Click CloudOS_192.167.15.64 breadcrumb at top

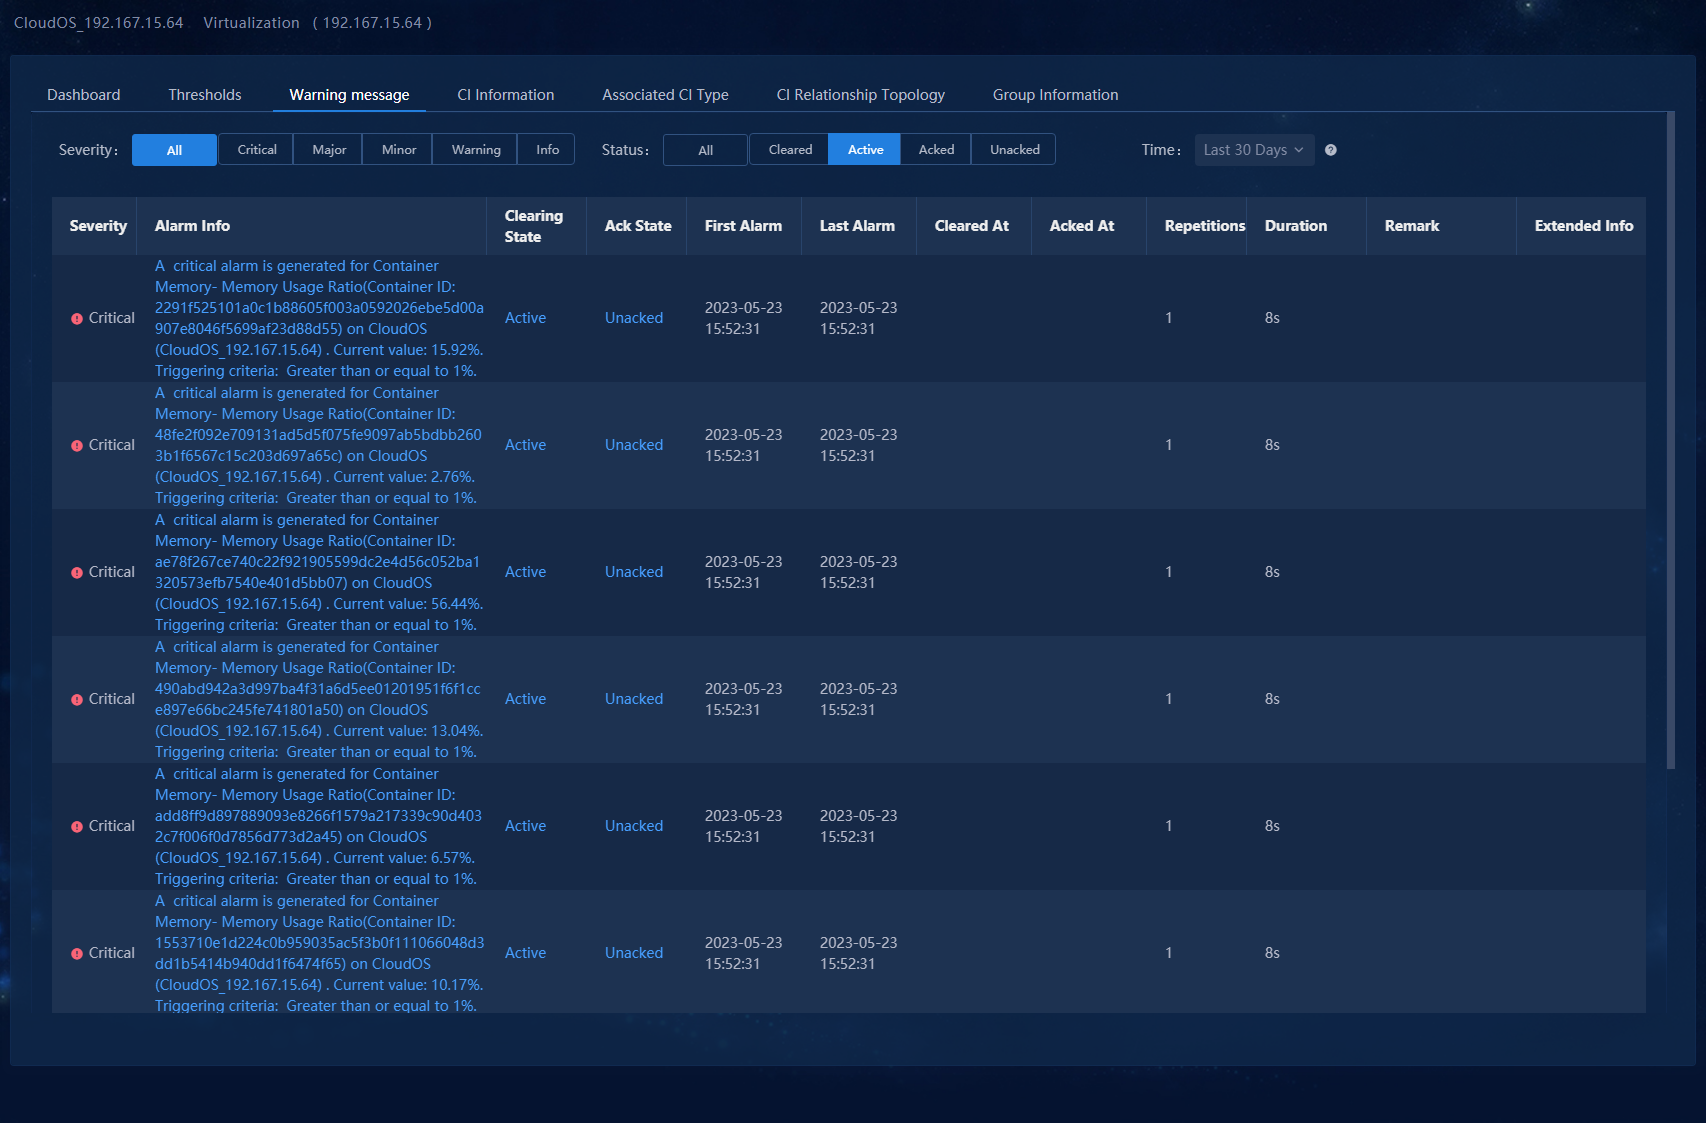click(99, 22)
